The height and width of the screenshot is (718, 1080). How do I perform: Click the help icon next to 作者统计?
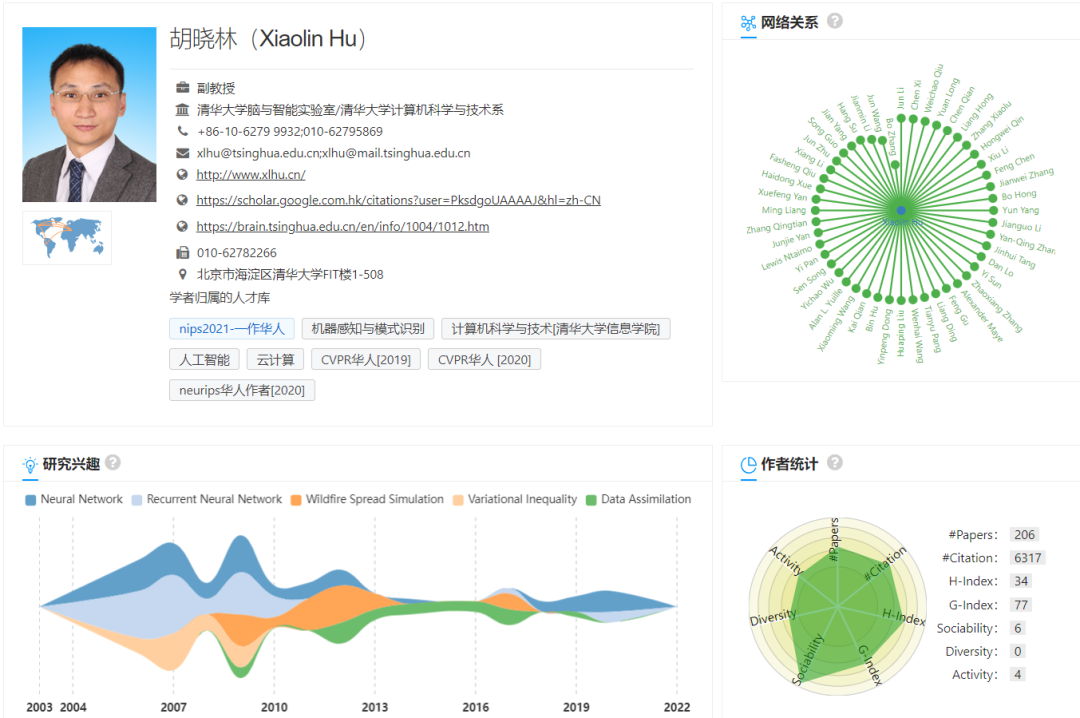point(834,462)
